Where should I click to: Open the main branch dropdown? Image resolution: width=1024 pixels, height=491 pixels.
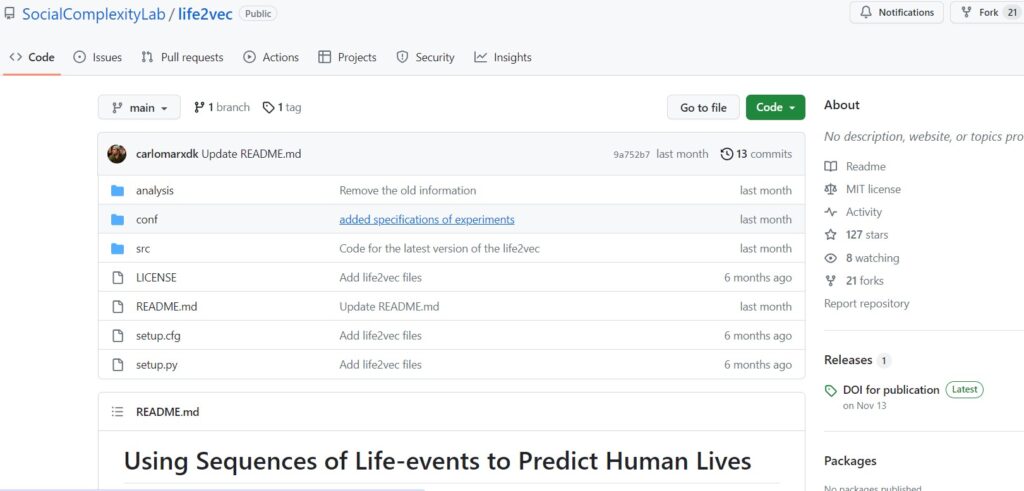tap(139, 107)
